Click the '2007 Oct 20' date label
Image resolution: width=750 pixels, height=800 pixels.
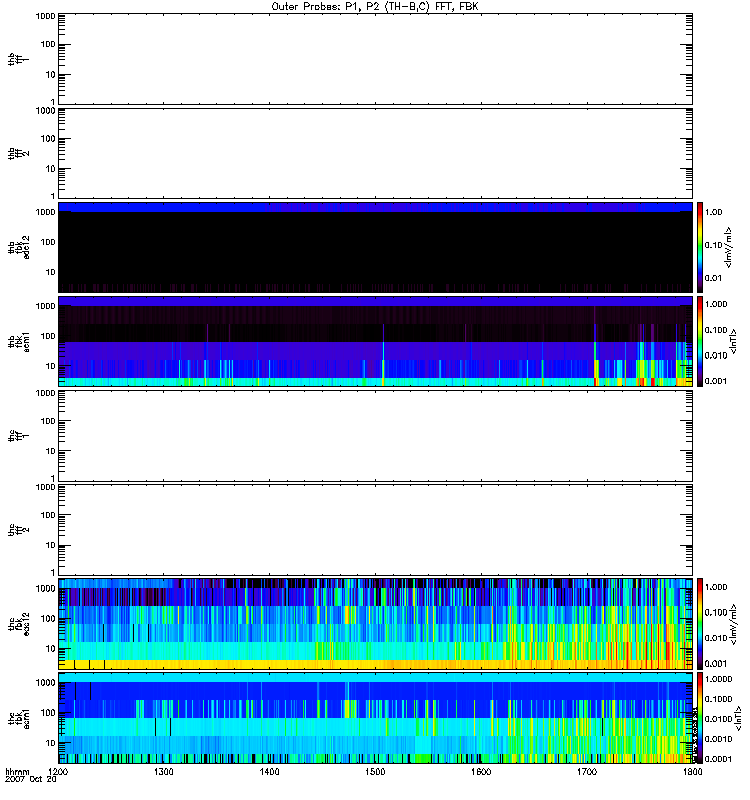coord(30,781)
